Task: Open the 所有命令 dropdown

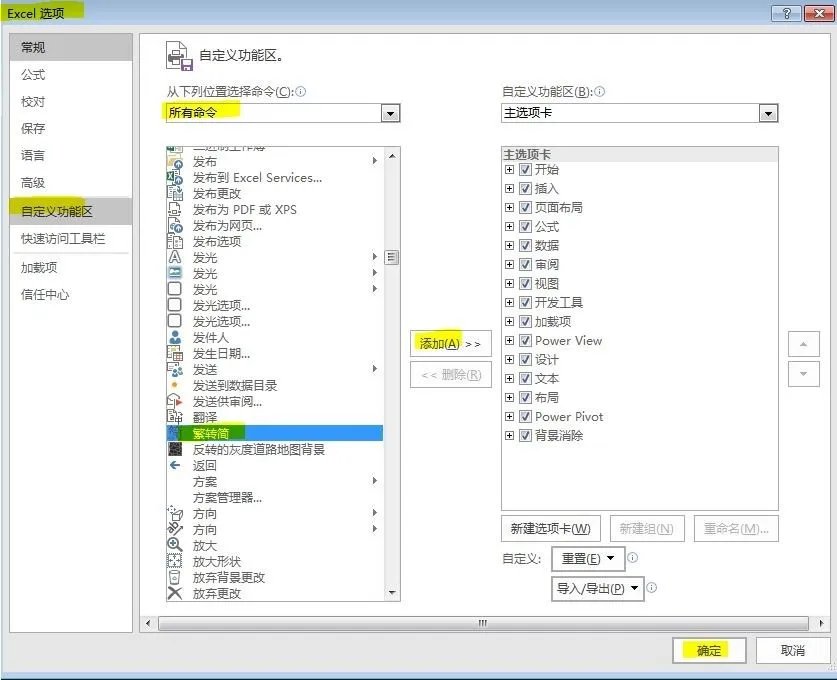Action: click(392, 113)
